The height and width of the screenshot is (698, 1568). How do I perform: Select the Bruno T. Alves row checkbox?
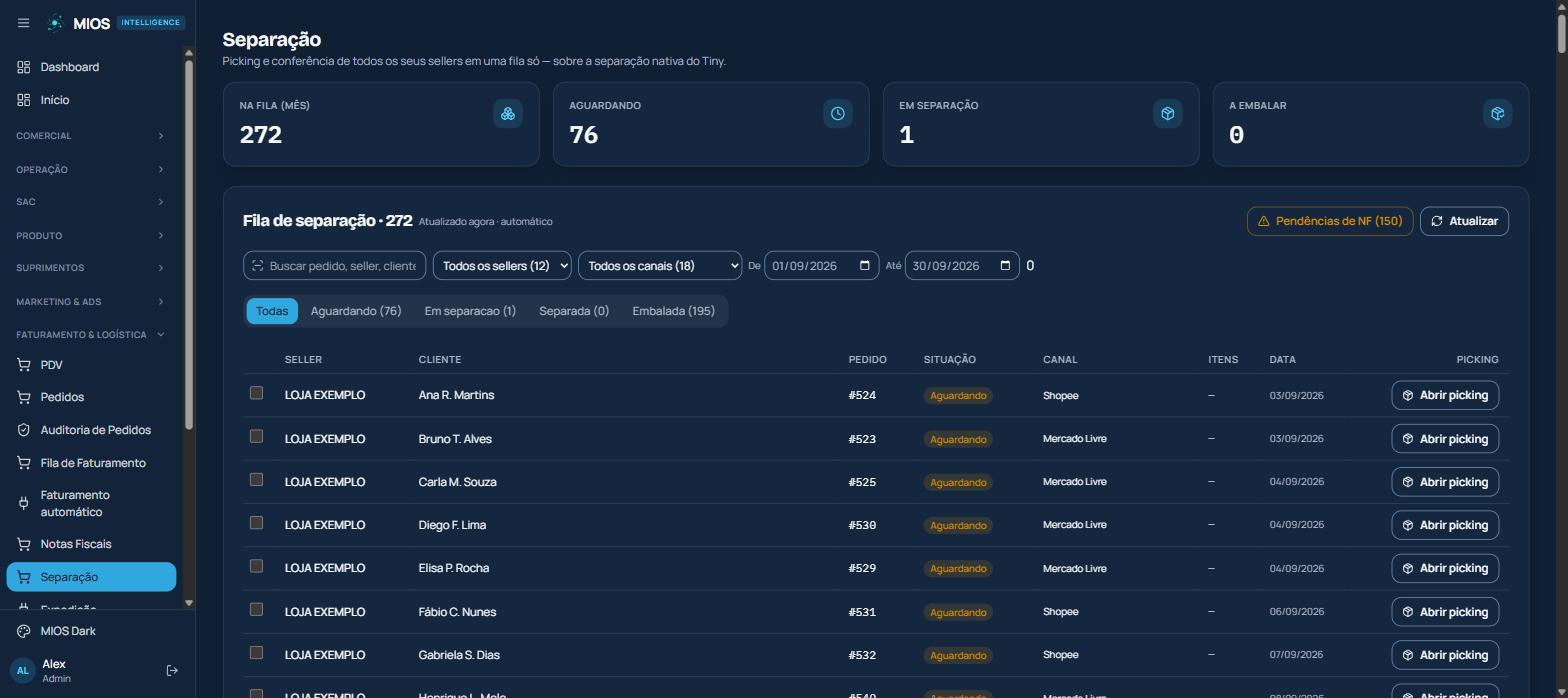(256, 436)
